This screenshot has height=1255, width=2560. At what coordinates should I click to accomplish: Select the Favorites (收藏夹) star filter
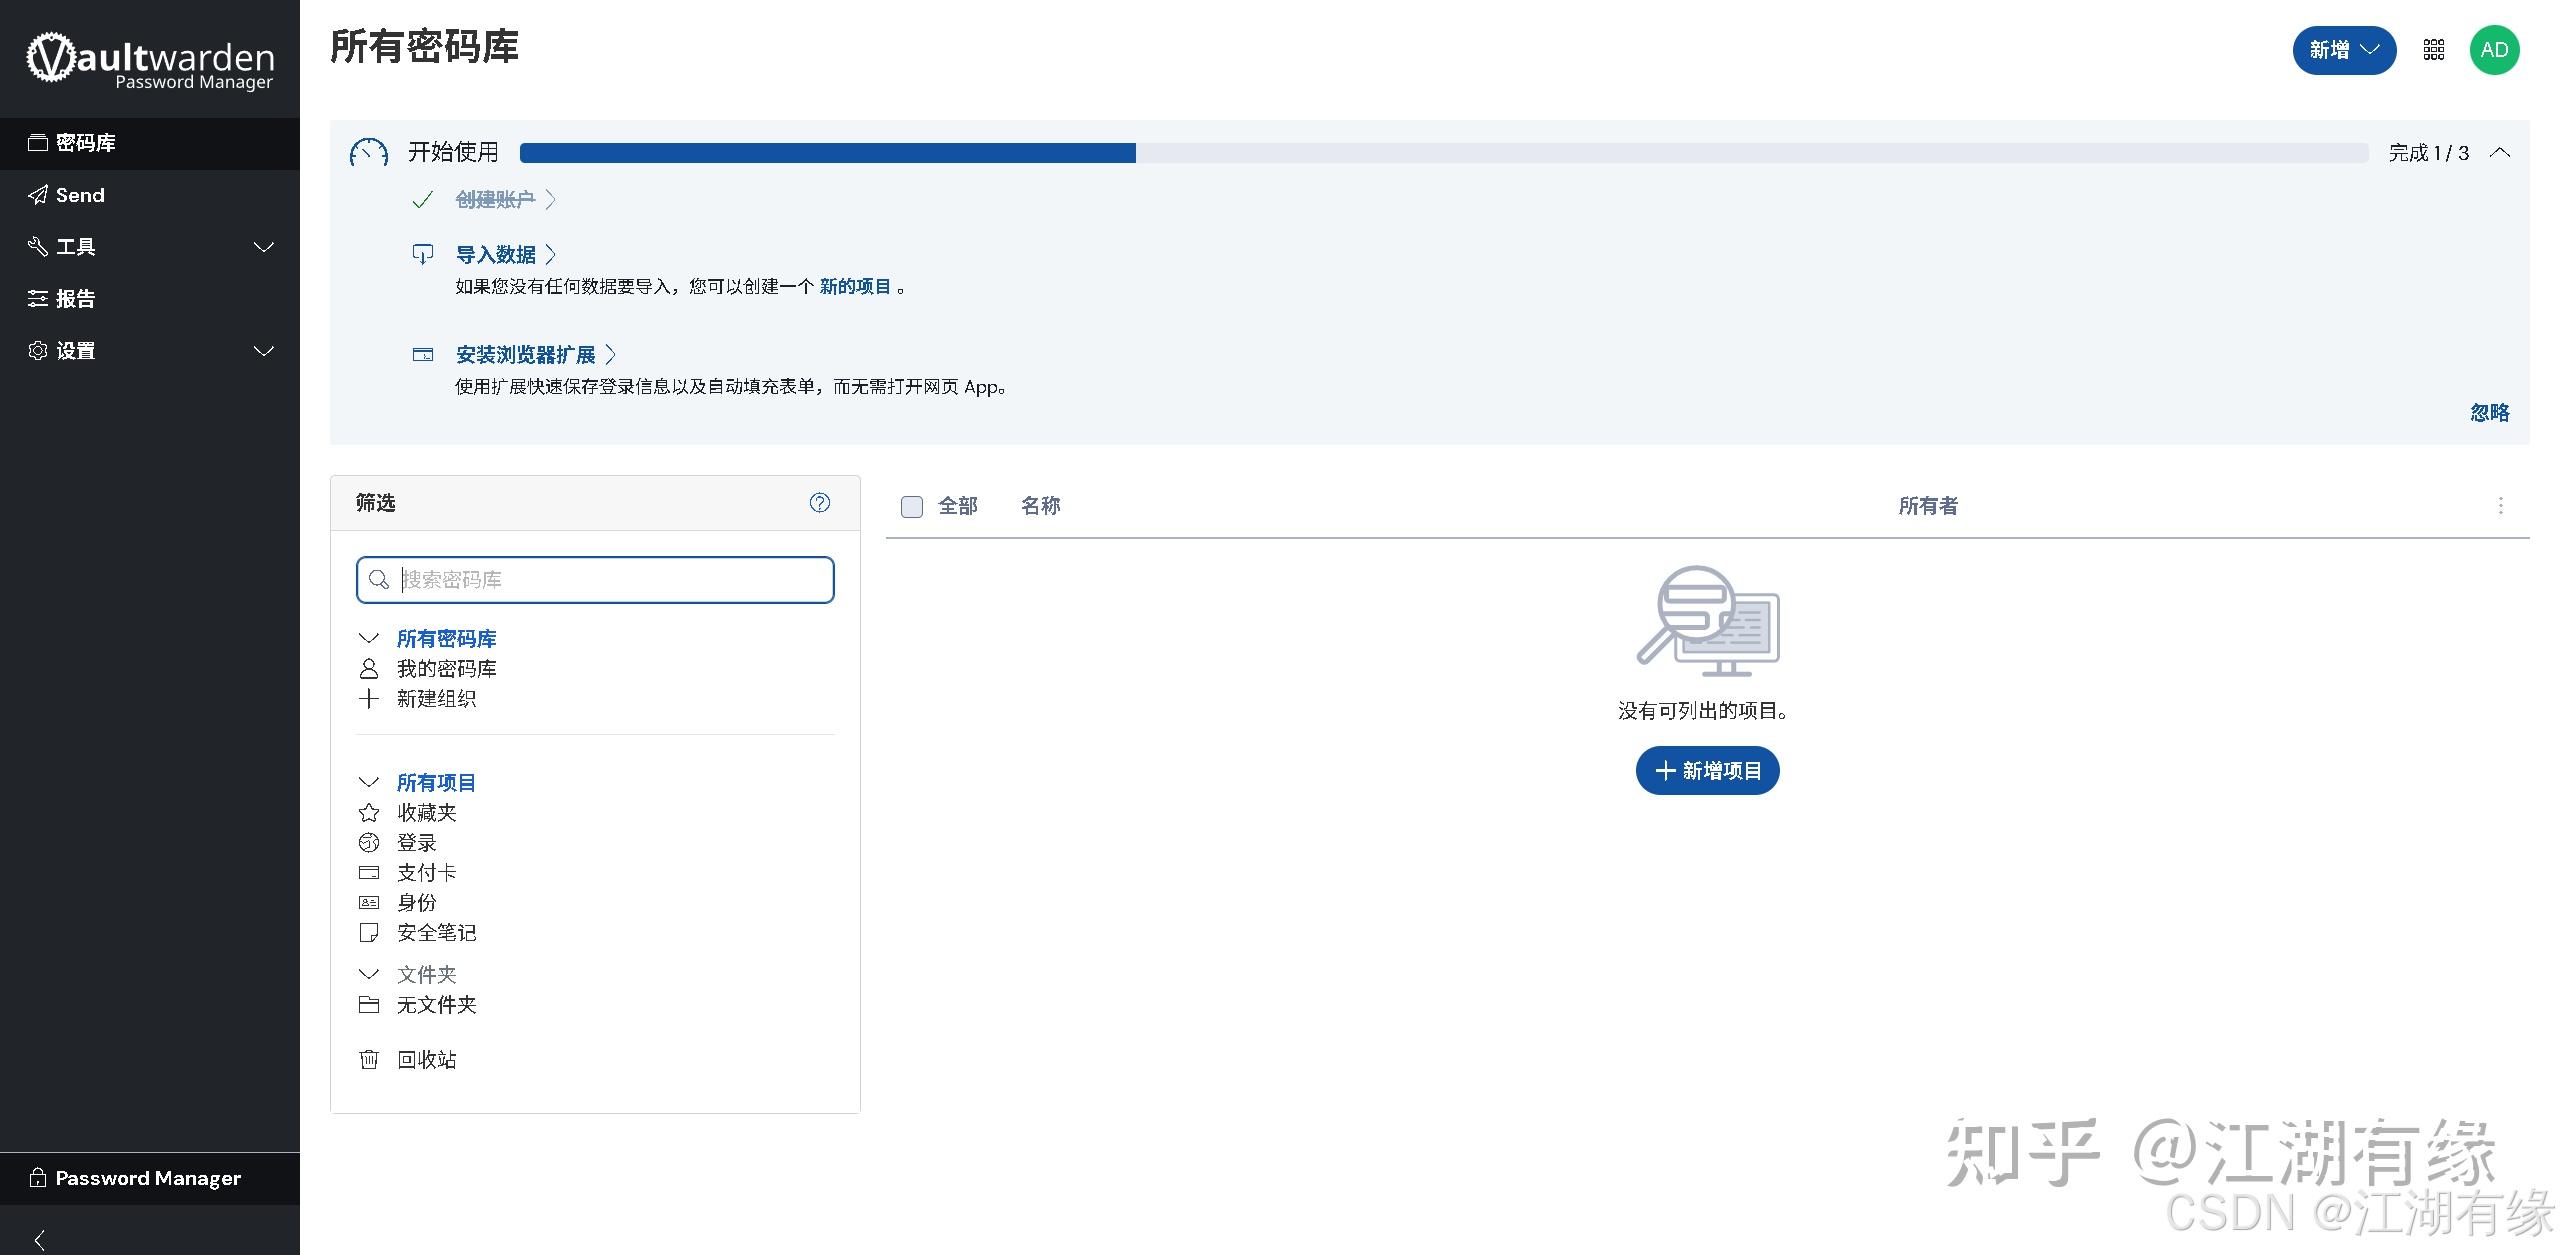click(426, 813)
